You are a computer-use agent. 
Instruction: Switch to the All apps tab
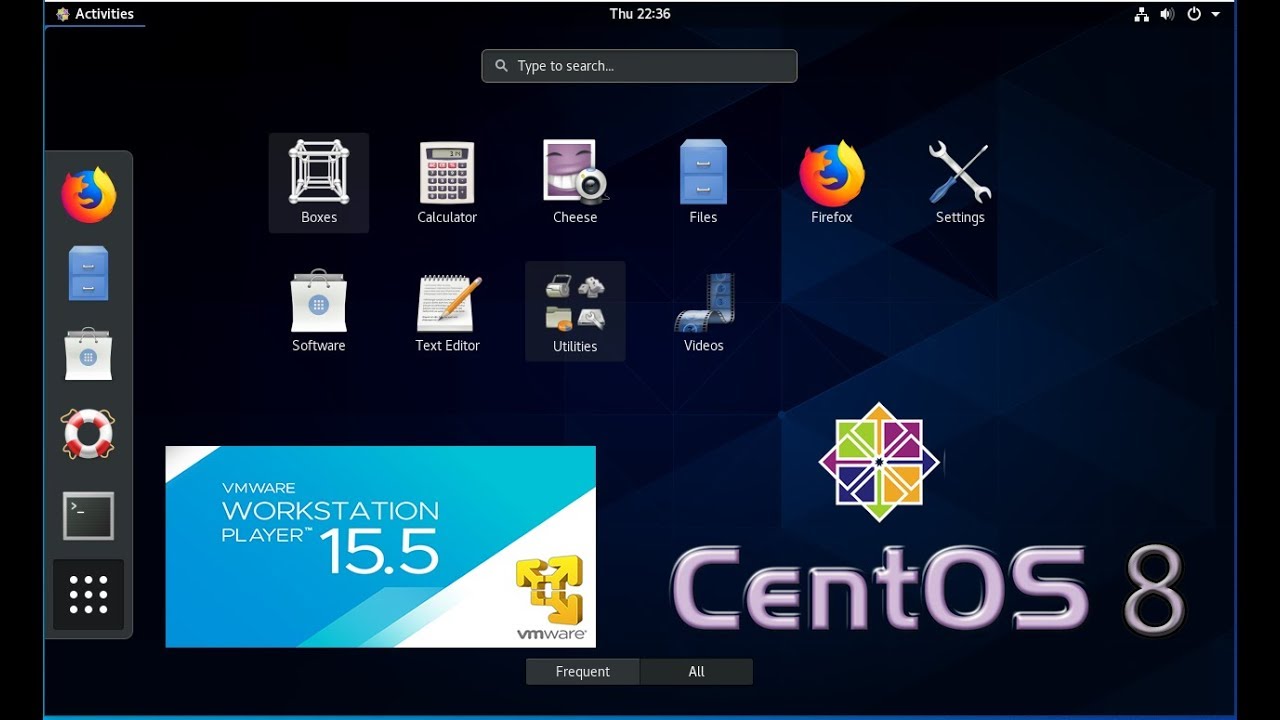pyautogui.click(x=696, y=672)
